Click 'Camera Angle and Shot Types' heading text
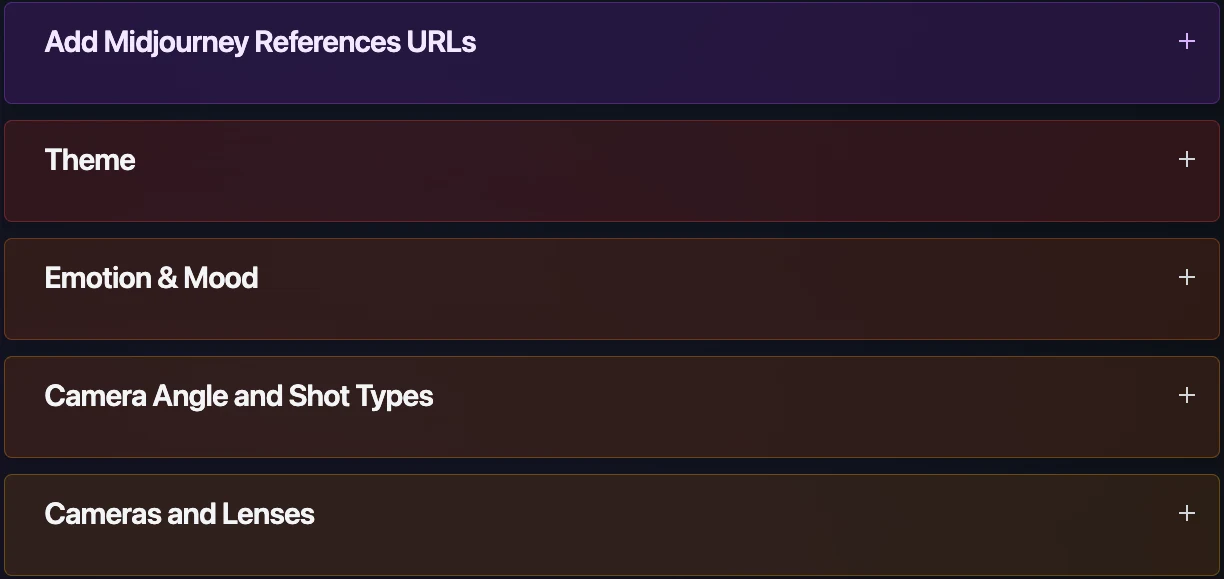Image resolution: width=1224 pixels, height=579 pixels. point(239,396)
